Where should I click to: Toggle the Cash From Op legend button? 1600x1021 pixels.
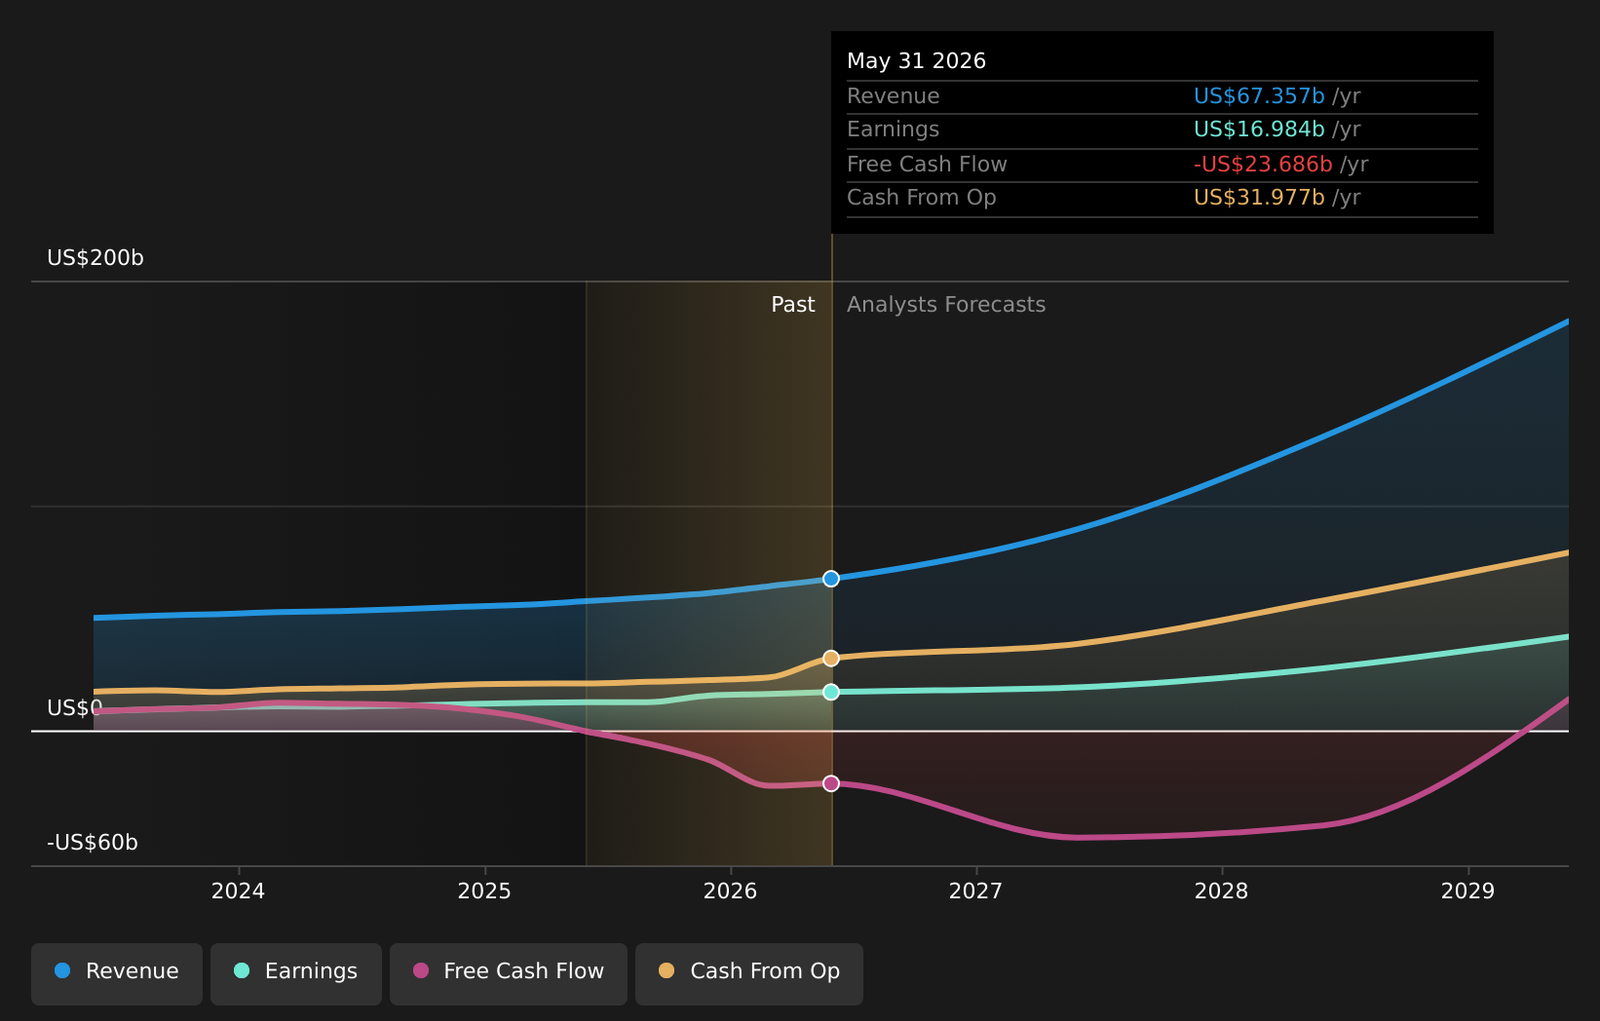pos(749,973)
